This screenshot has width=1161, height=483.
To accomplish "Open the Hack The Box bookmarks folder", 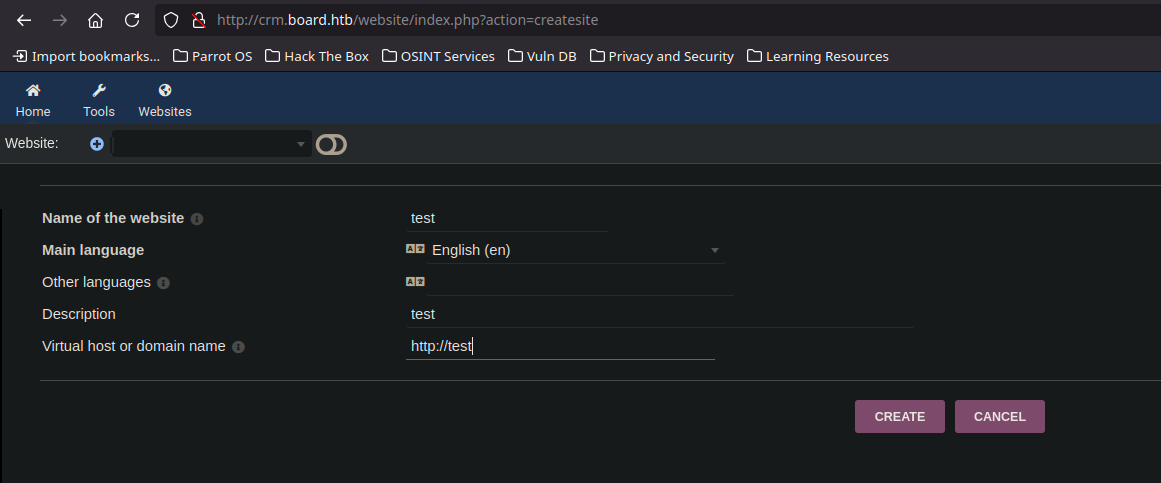I will (x=317, y=56).
